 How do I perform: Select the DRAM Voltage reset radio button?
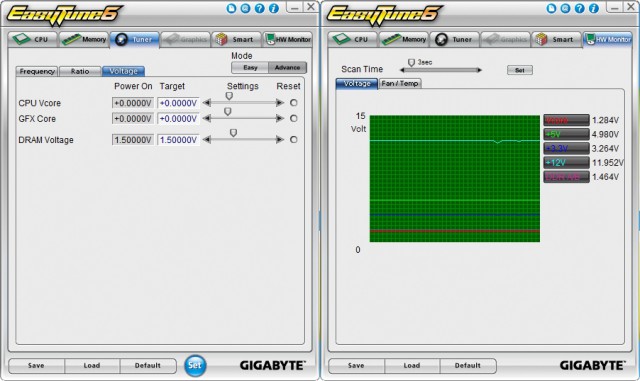coord(293,140)
